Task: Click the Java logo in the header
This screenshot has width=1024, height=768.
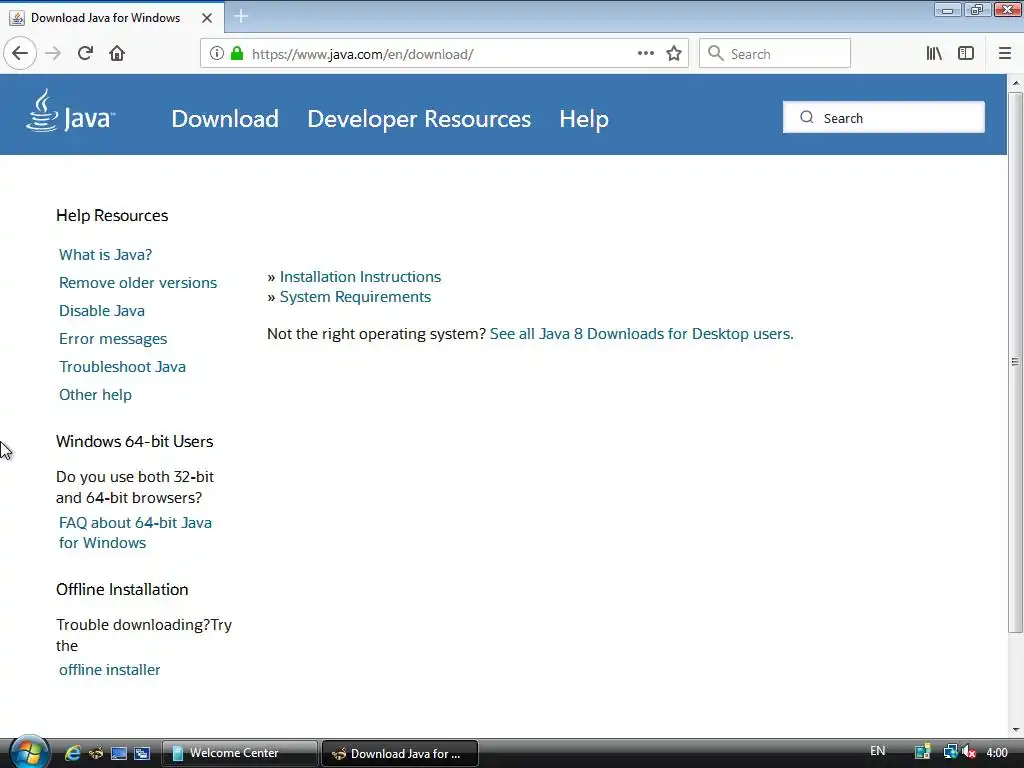Action: click(71, 112)
